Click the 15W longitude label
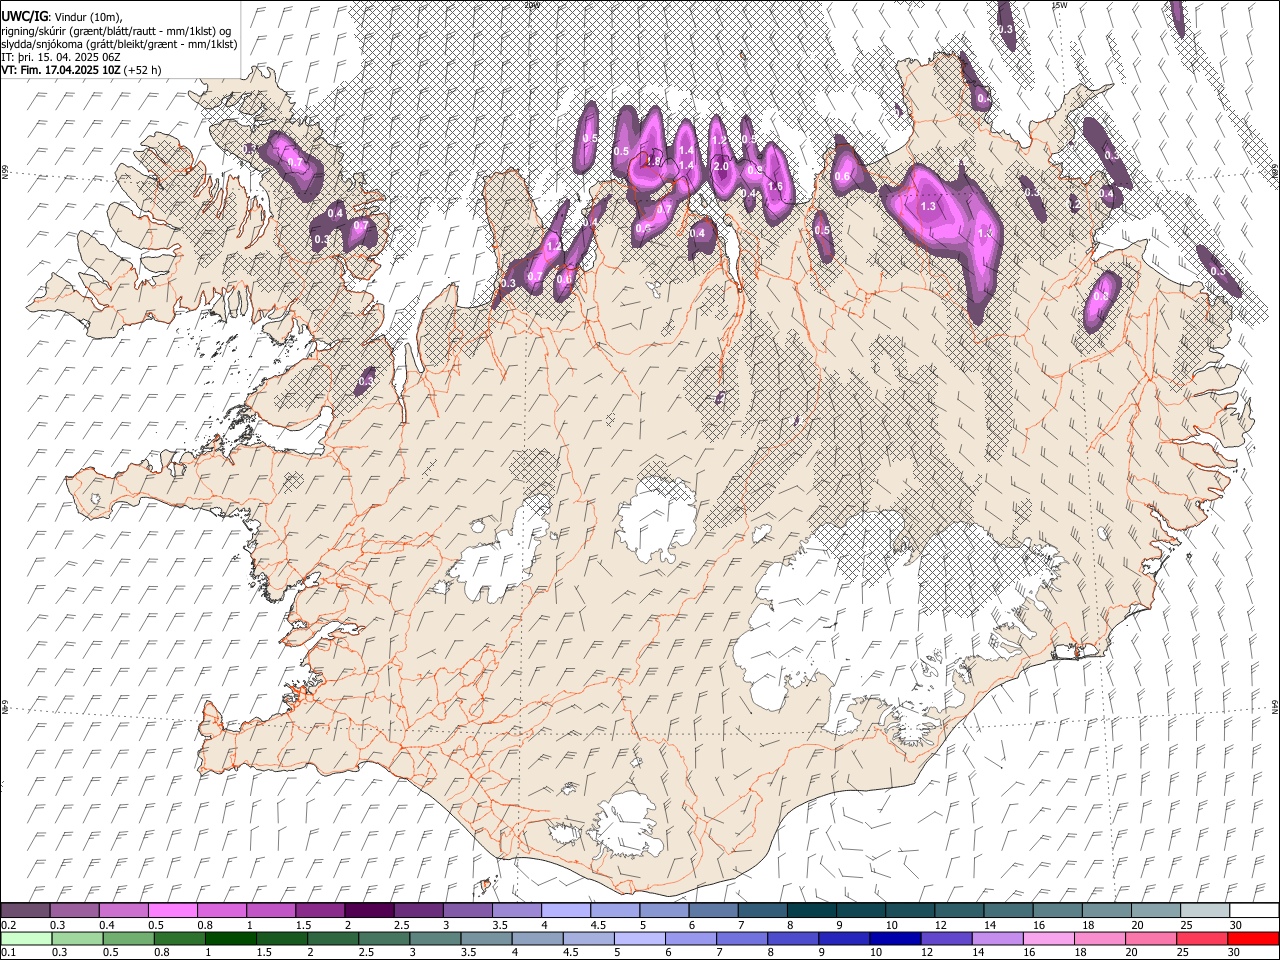 pos(1059,5)
